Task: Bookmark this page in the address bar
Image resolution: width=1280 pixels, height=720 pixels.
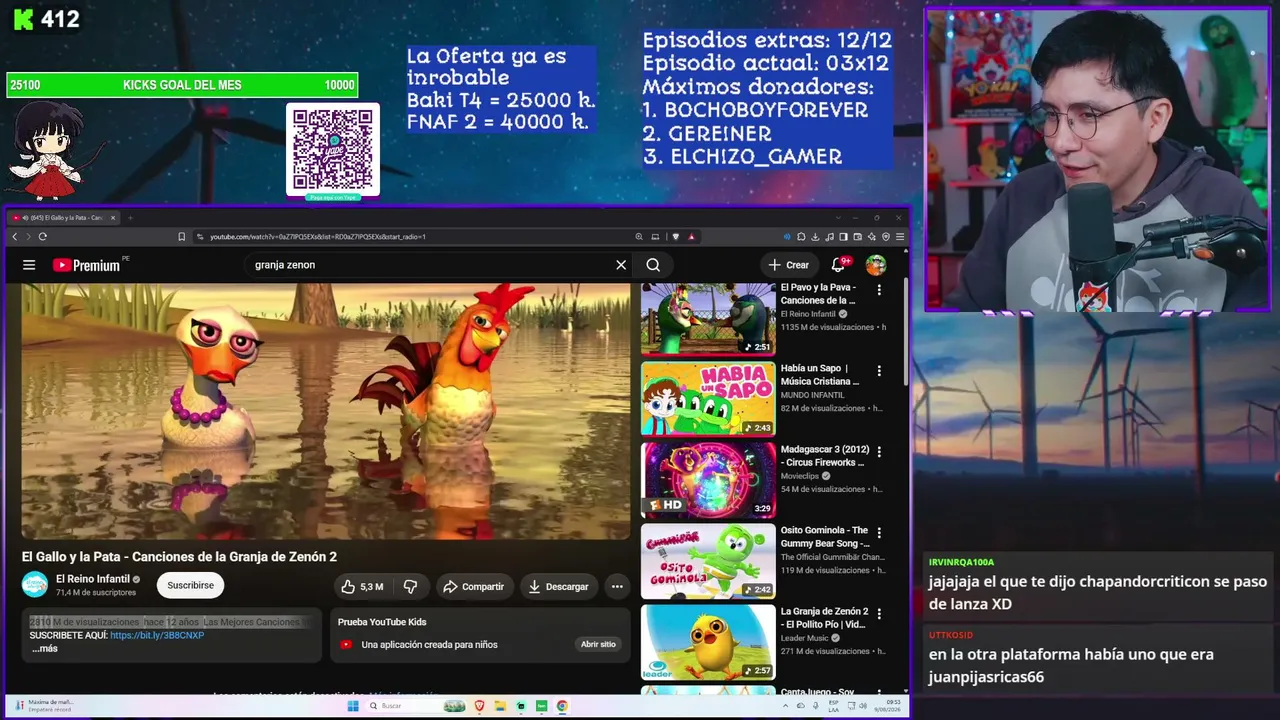Action: [x=181, y=237]
